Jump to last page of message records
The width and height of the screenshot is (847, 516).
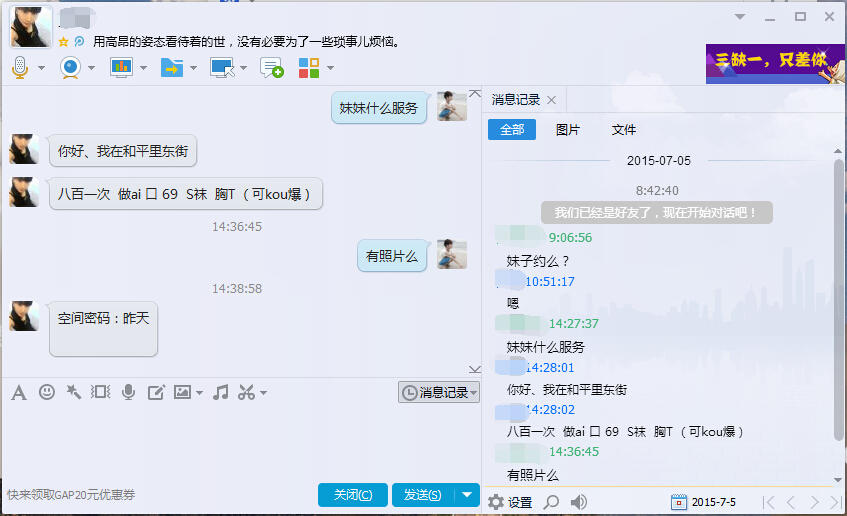[836, 502]
